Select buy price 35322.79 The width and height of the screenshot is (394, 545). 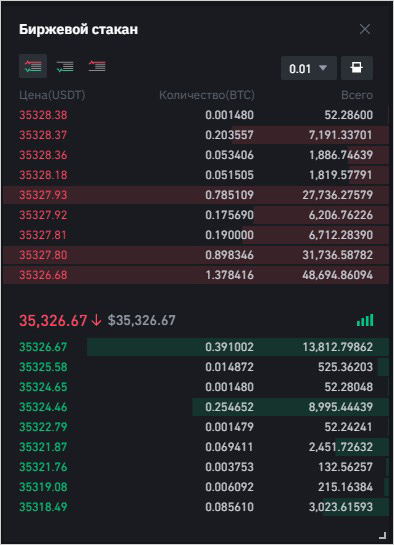point(43,427)
